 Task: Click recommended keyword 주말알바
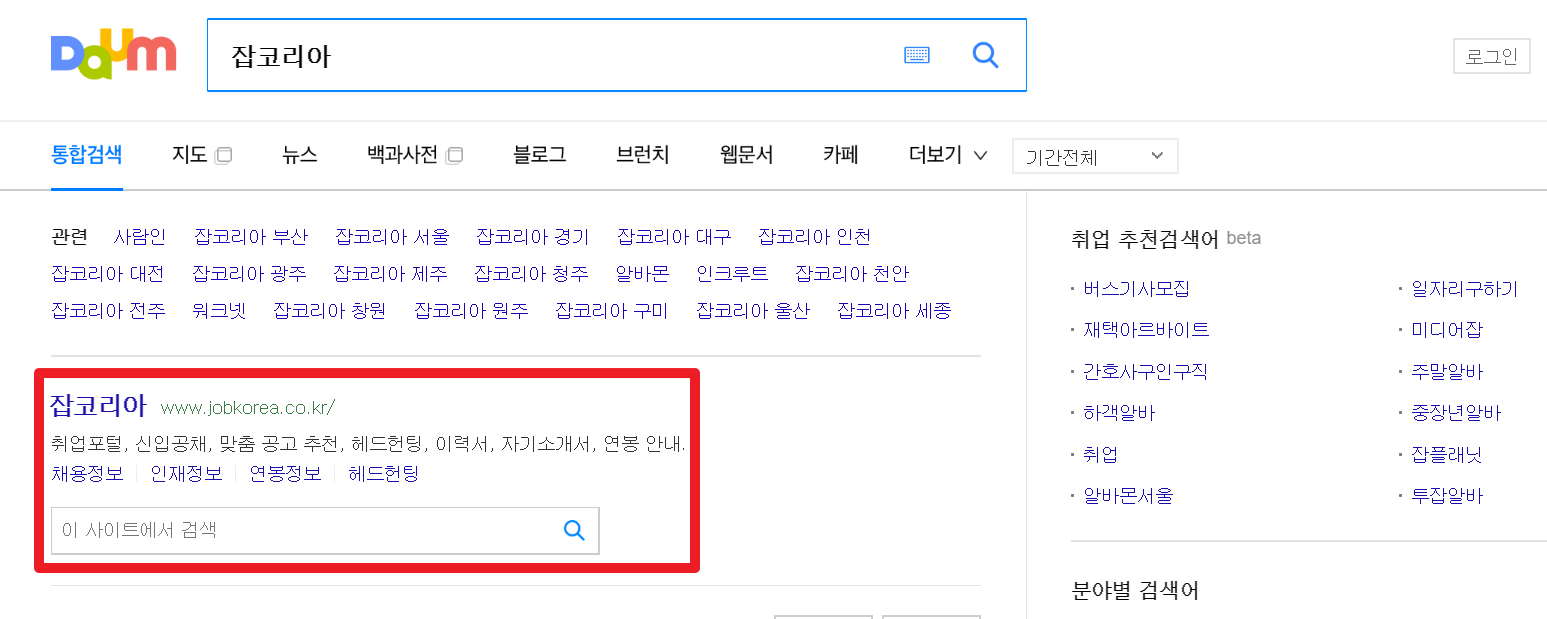tap(1447, 372)
